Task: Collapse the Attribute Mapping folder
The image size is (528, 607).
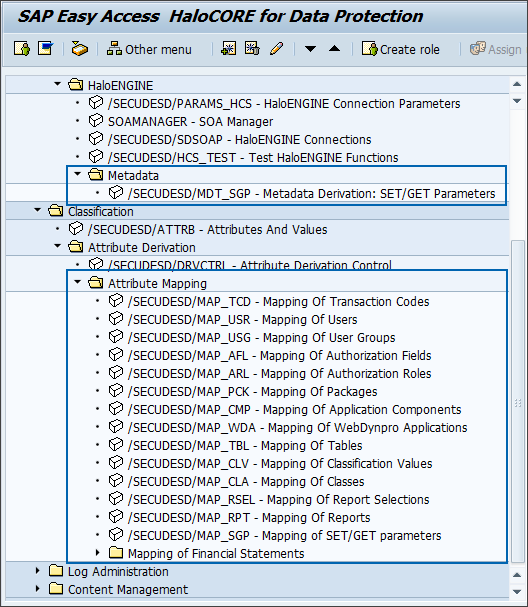Action: click(77, 282)
